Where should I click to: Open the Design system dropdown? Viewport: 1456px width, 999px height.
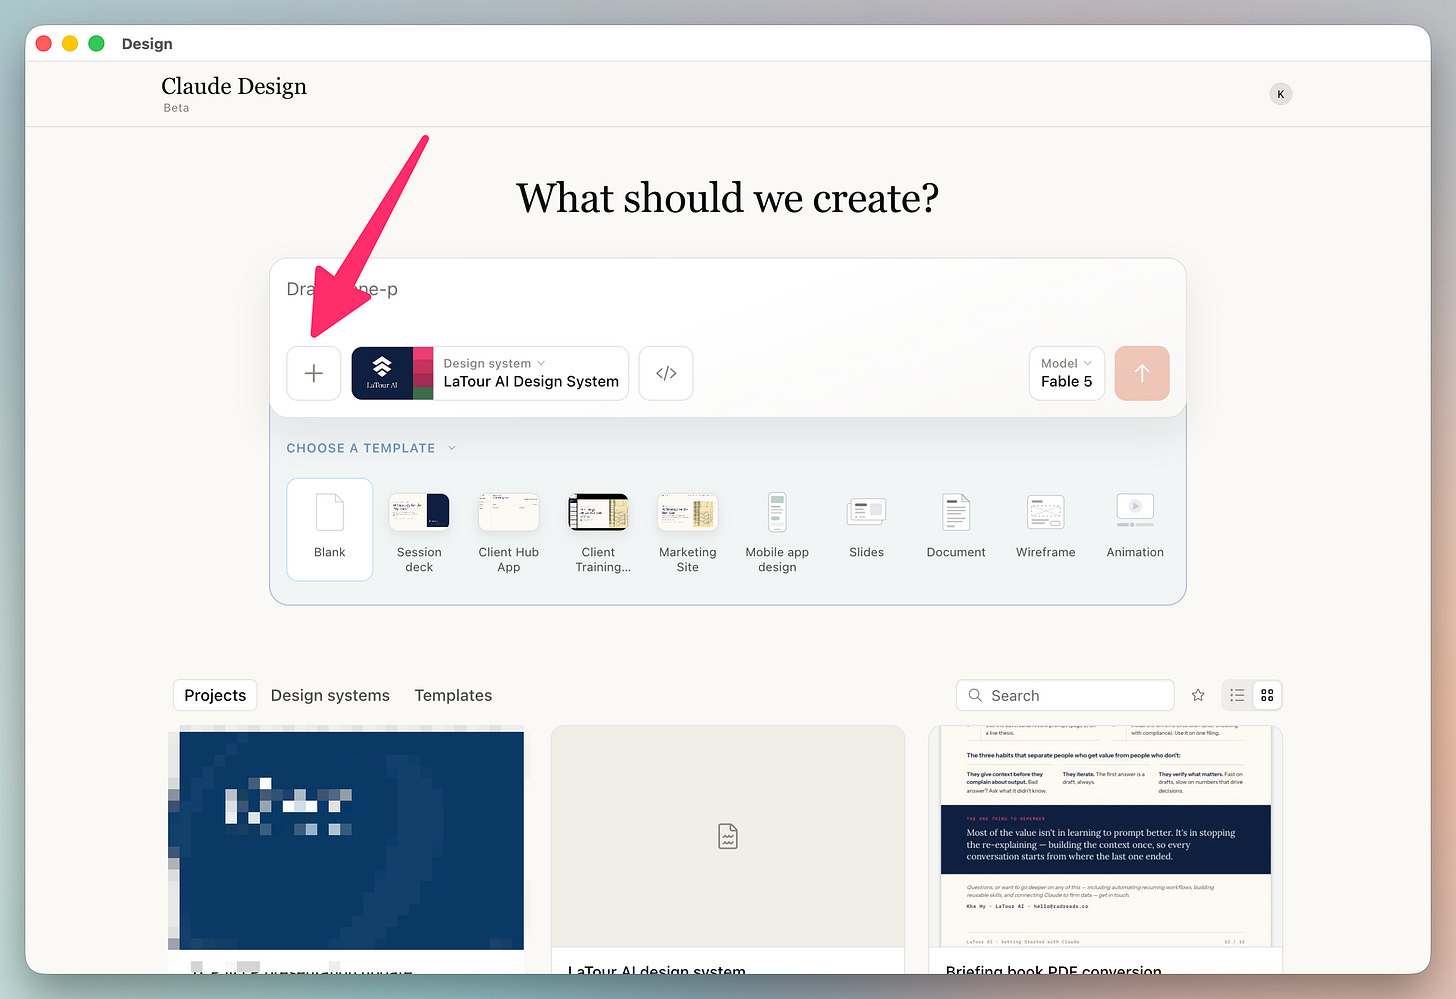click(490, 373)
